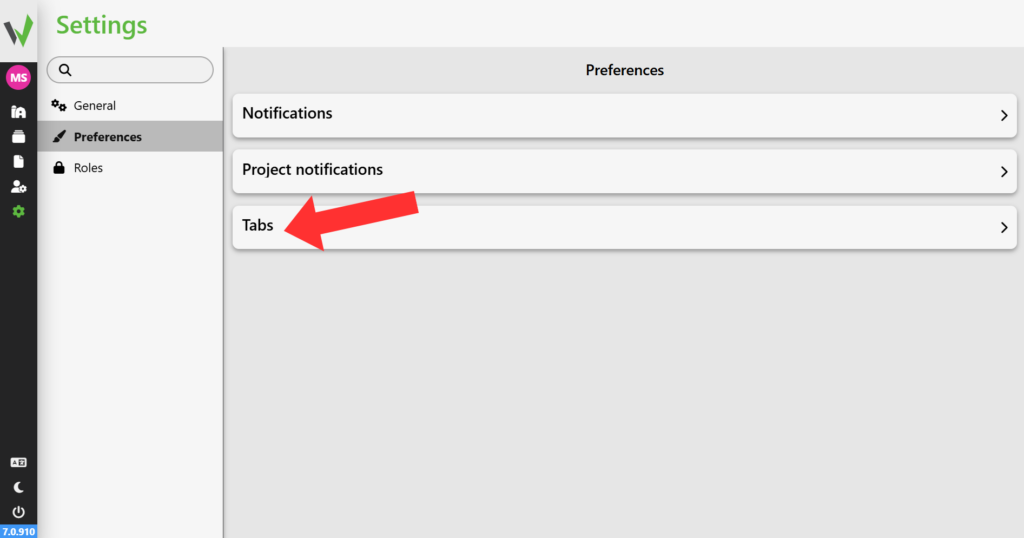Toggle dark mode moon icon
The image size is (1024, 538).
[18, 487]
